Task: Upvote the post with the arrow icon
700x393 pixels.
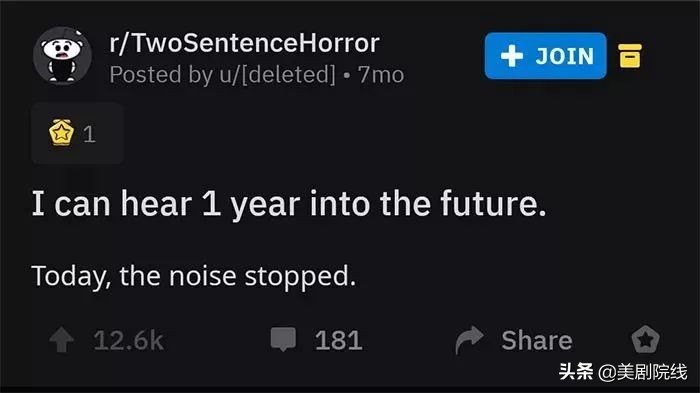Action: point(62,340)
